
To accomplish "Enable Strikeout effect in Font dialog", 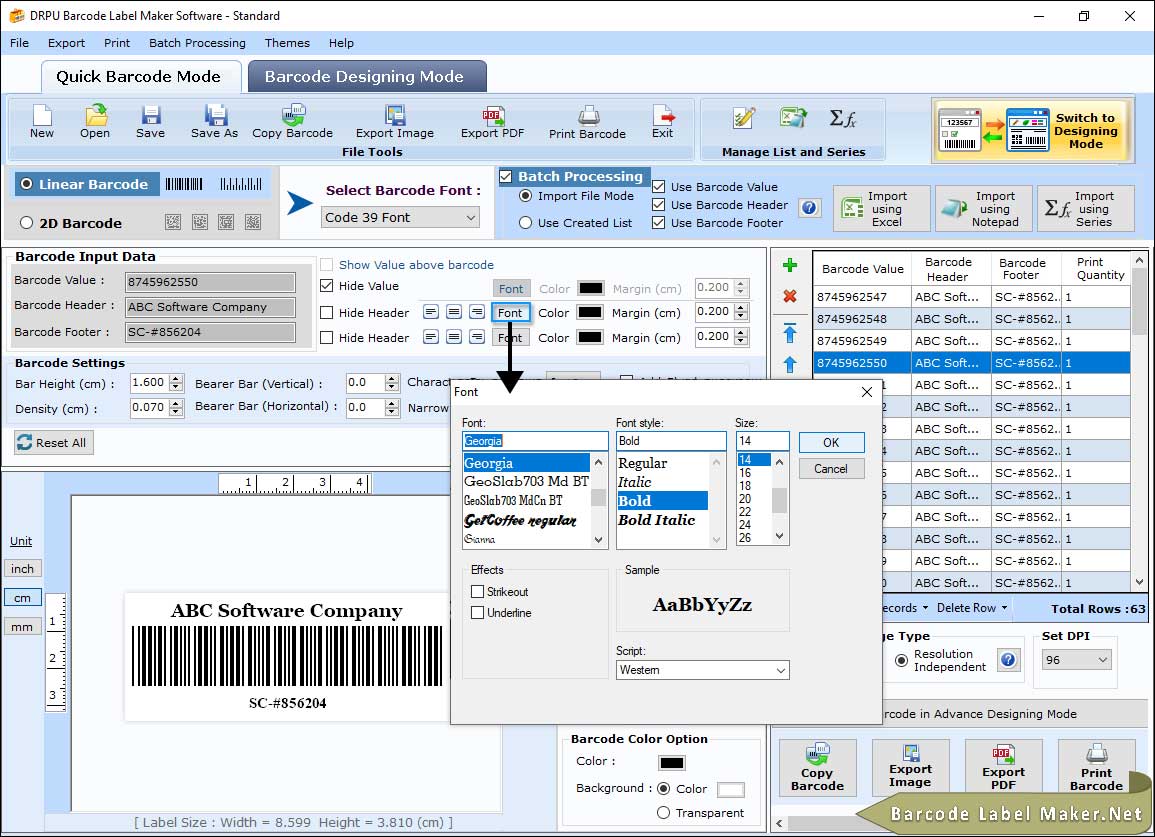I will pos(477,592).
